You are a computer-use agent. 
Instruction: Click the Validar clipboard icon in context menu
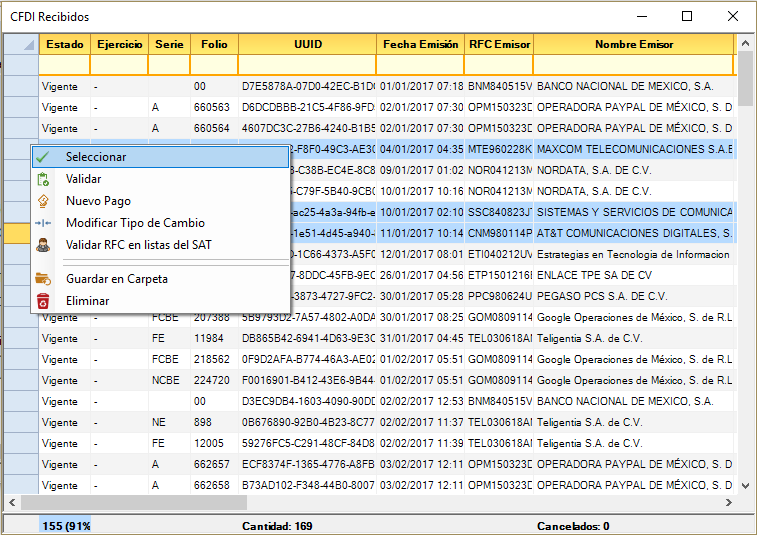click(43, 179)
